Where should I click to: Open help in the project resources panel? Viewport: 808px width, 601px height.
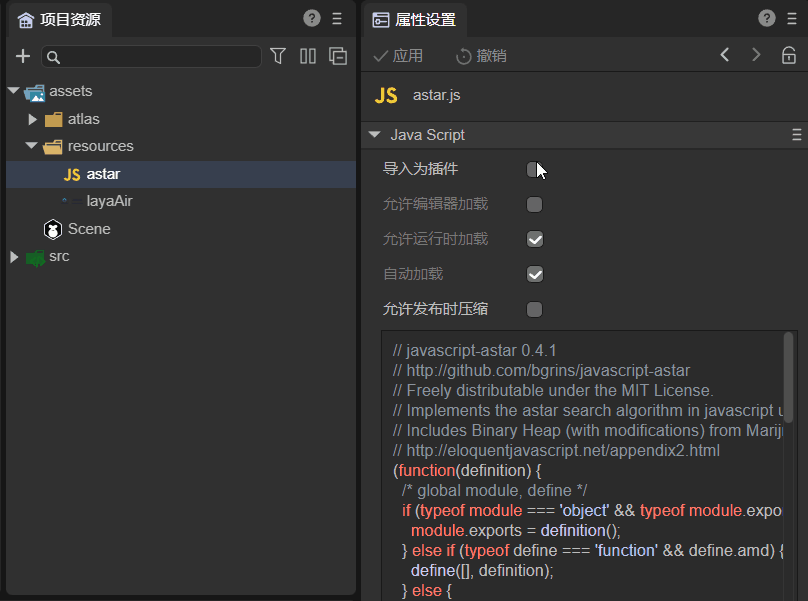312,18
